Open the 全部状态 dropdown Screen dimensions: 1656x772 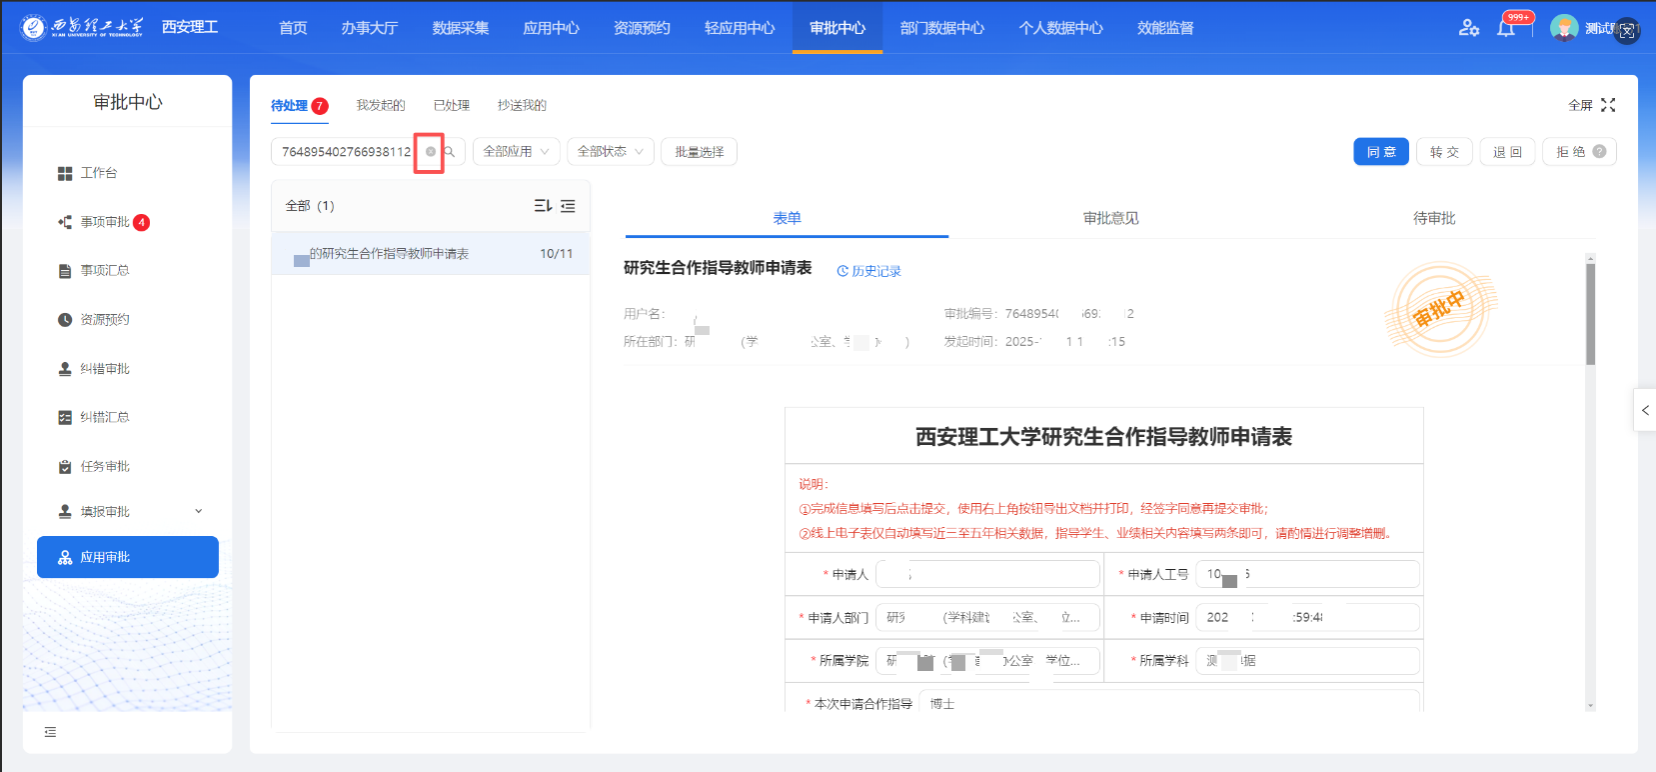point(610,152)
